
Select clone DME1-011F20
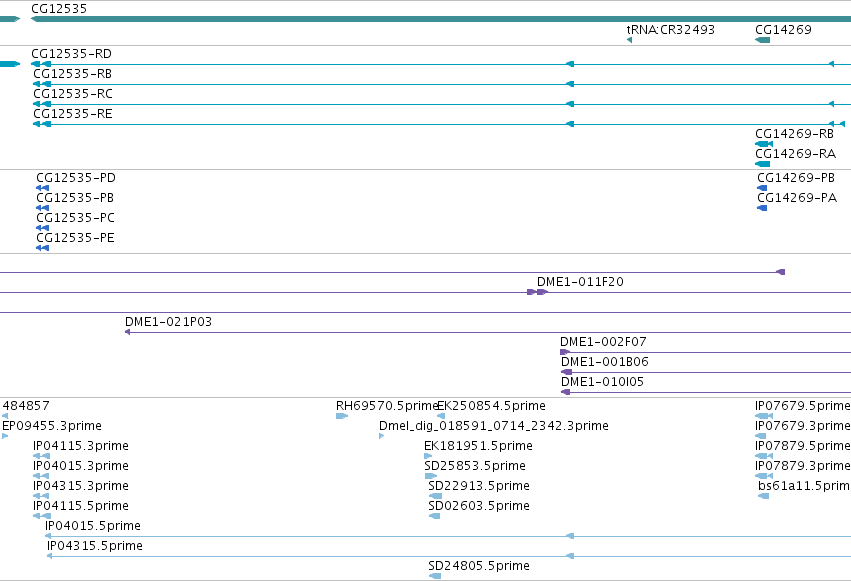point(580,282)
